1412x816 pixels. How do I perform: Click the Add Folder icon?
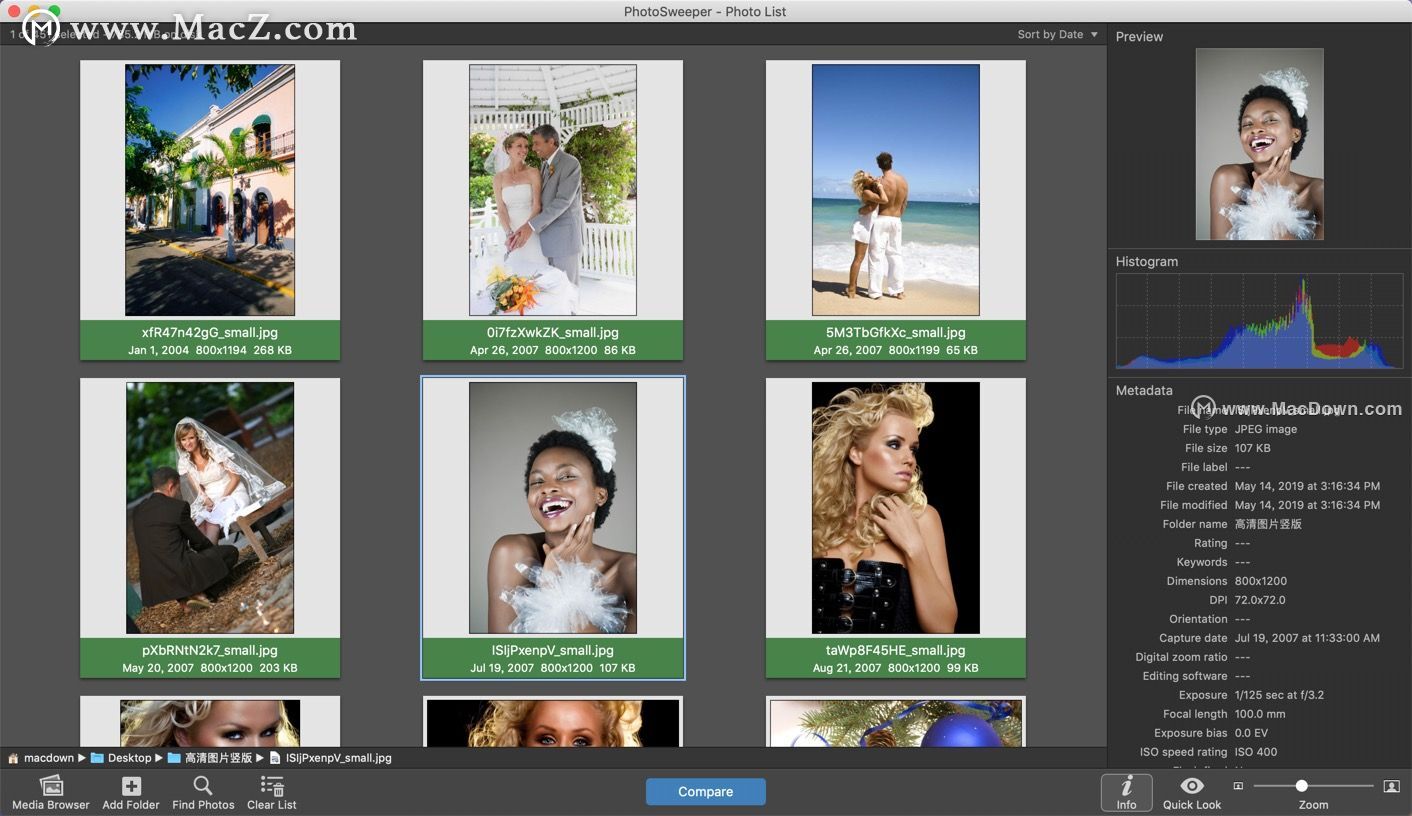tap(131, 786)
